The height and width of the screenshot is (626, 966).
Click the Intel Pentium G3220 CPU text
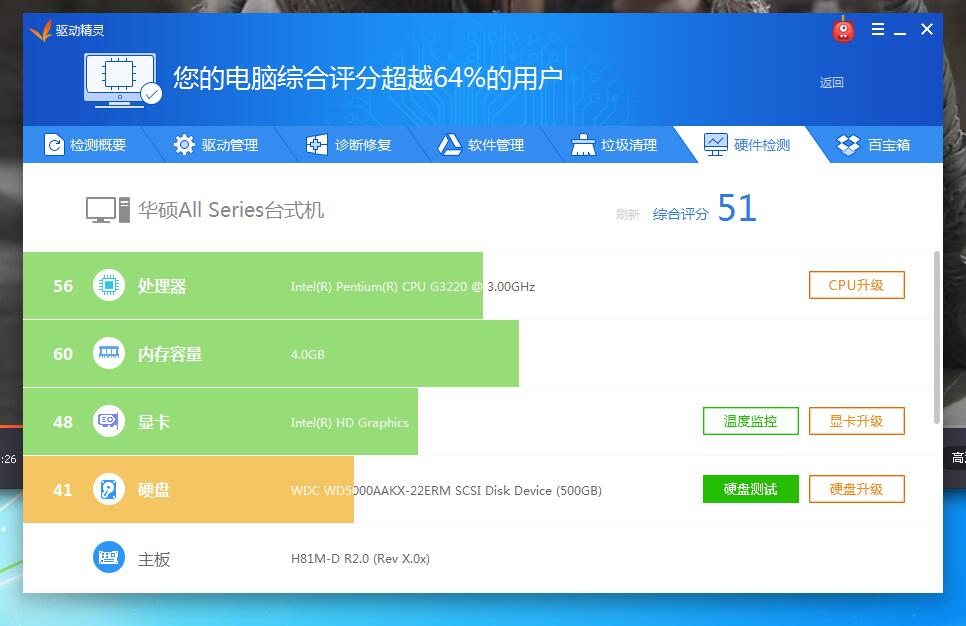pos(413,287)
